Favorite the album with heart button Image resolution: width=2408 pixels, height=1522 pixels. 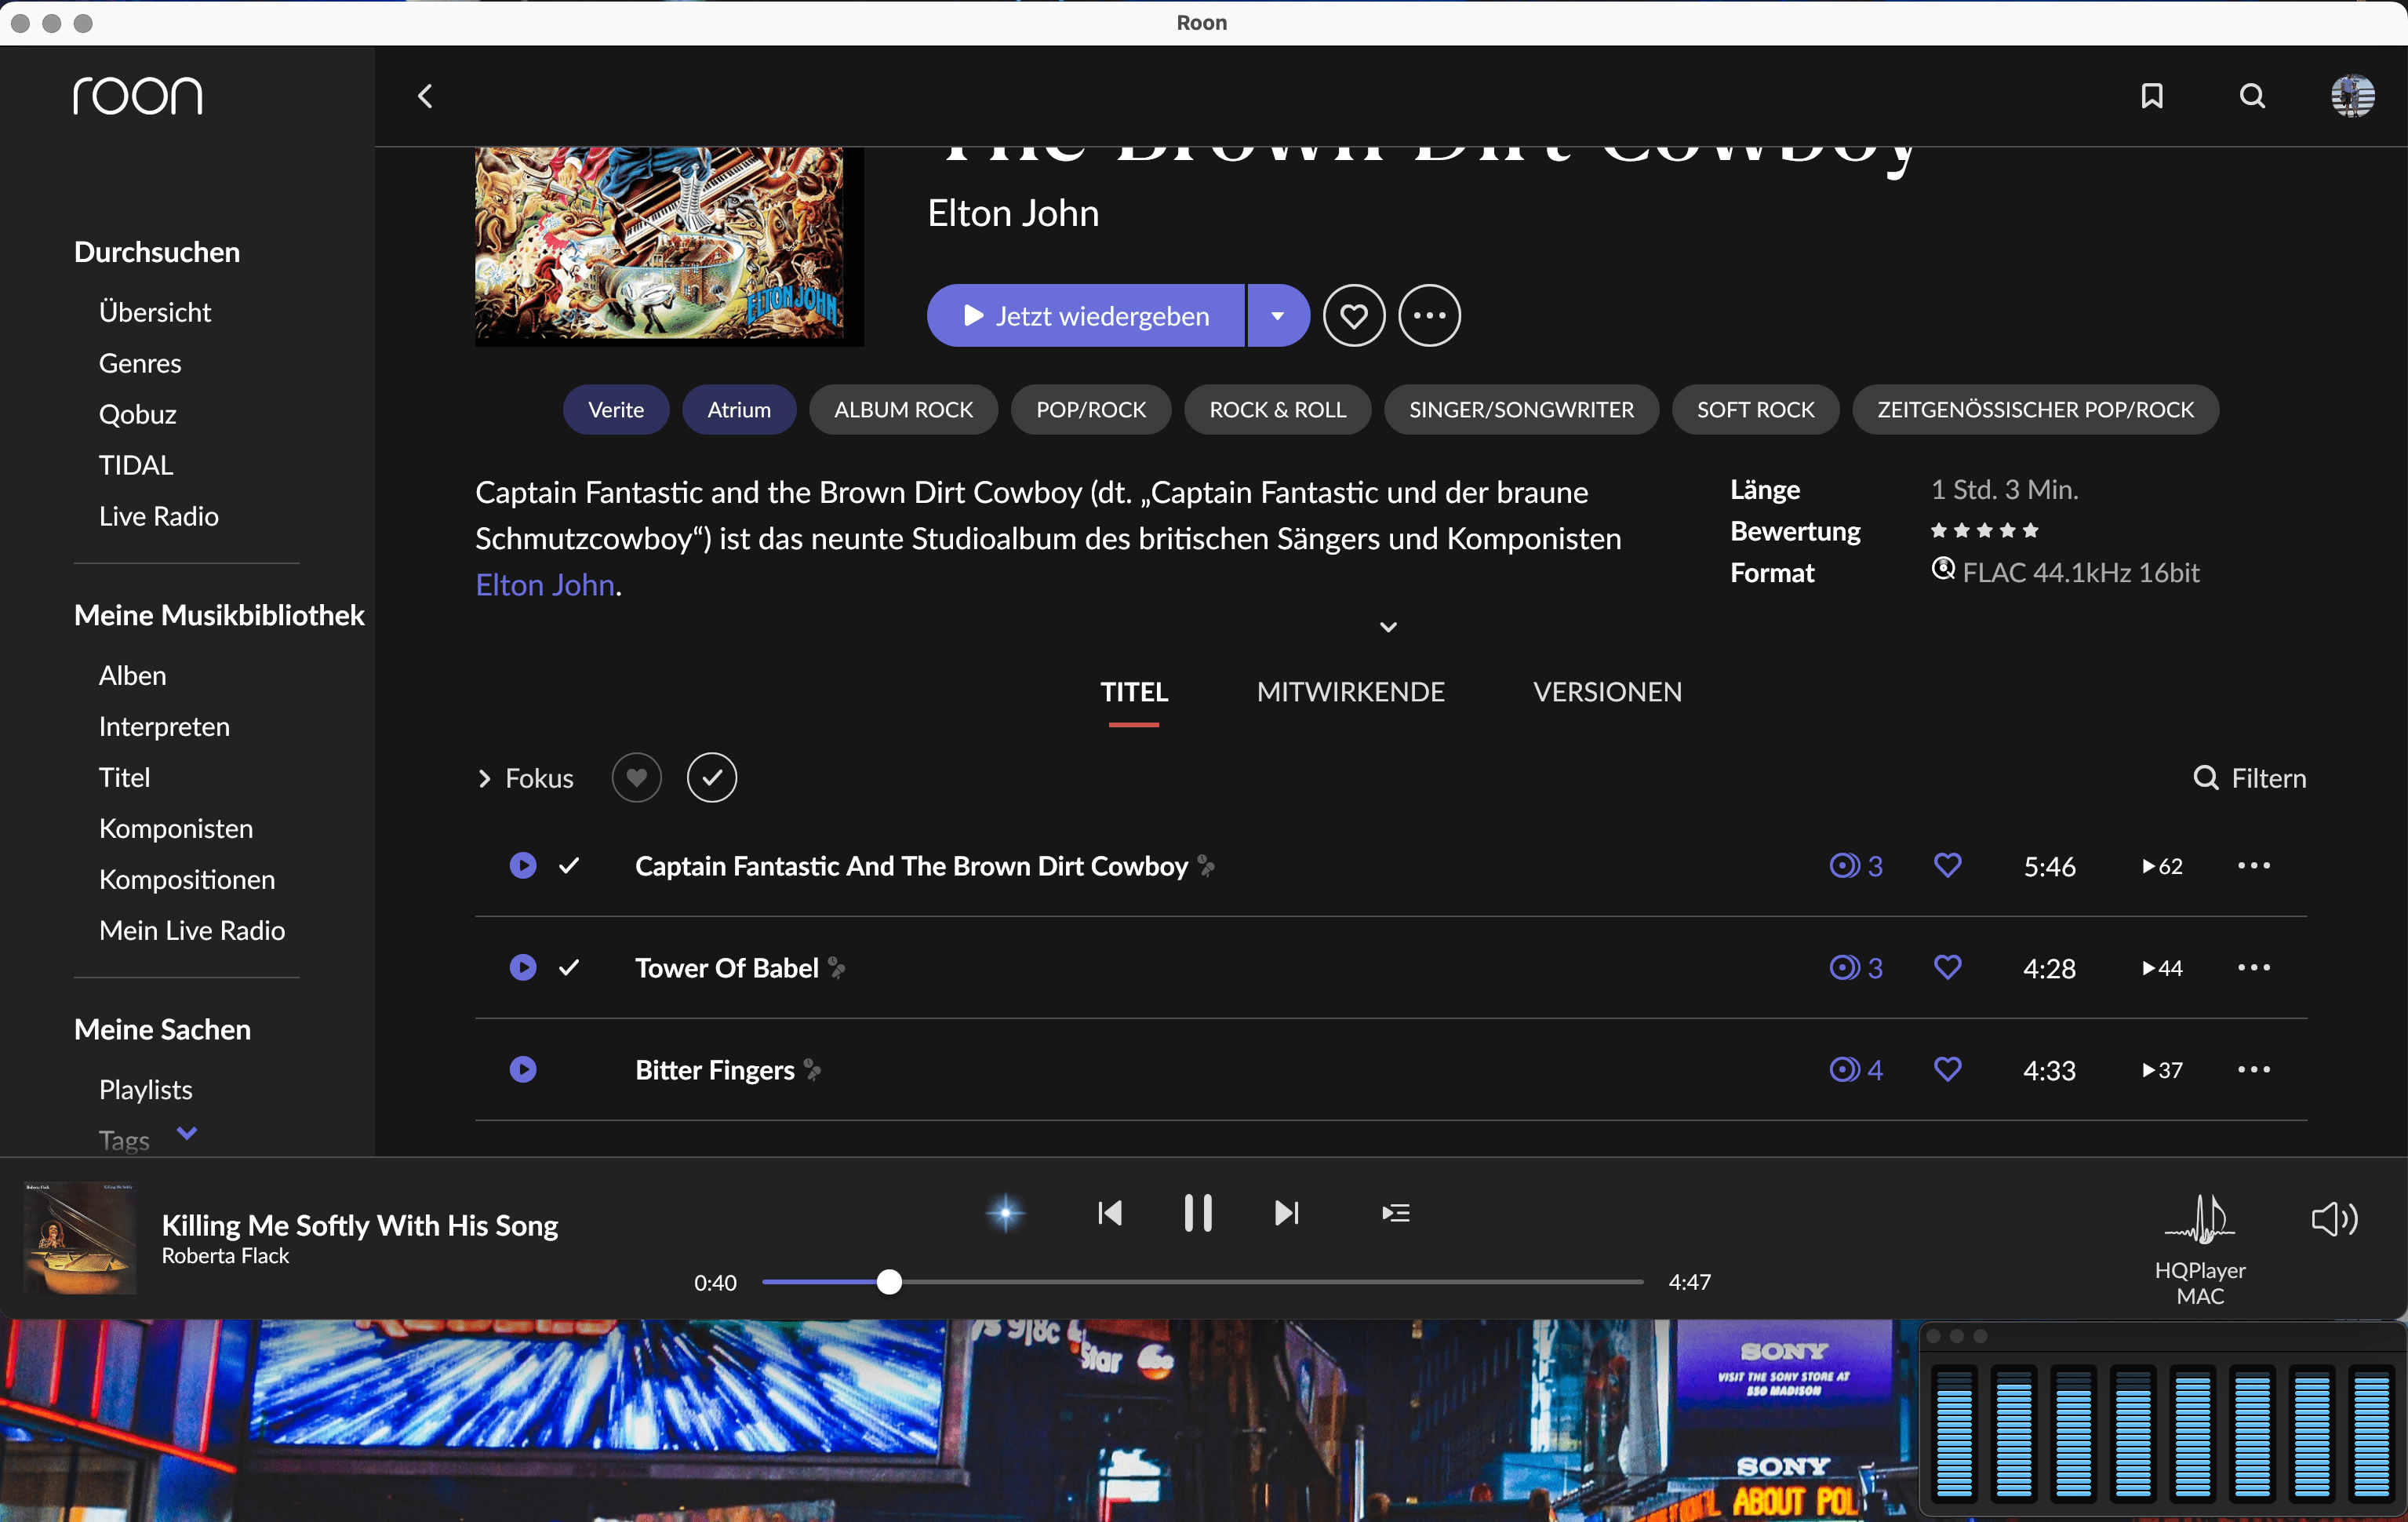click(1354, 316)
